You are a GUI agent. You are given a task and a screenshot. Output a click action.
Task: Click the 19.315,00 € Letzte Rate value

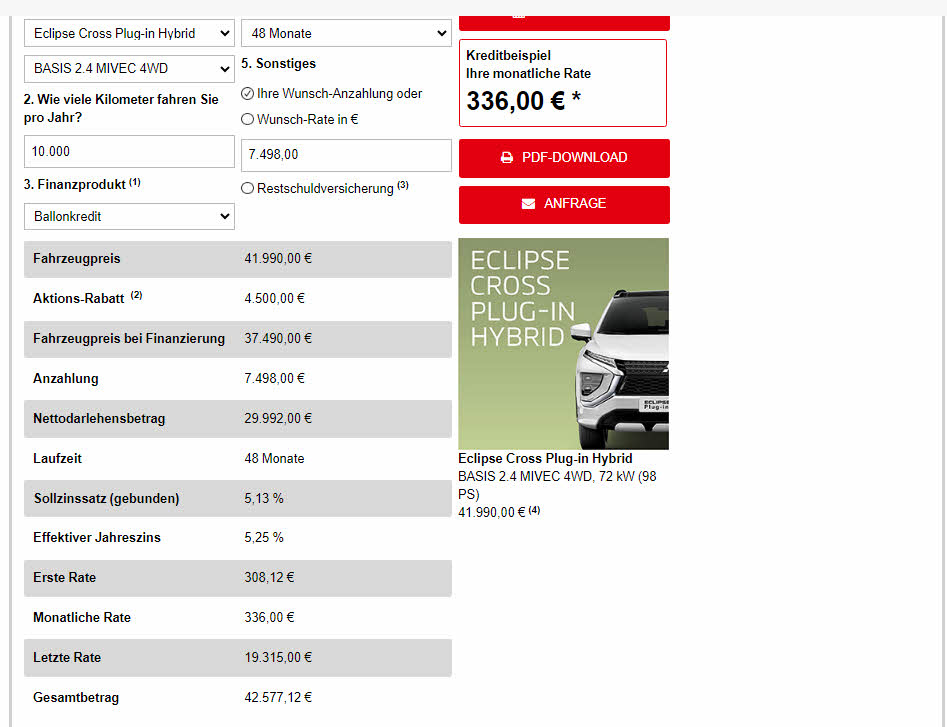278,658
